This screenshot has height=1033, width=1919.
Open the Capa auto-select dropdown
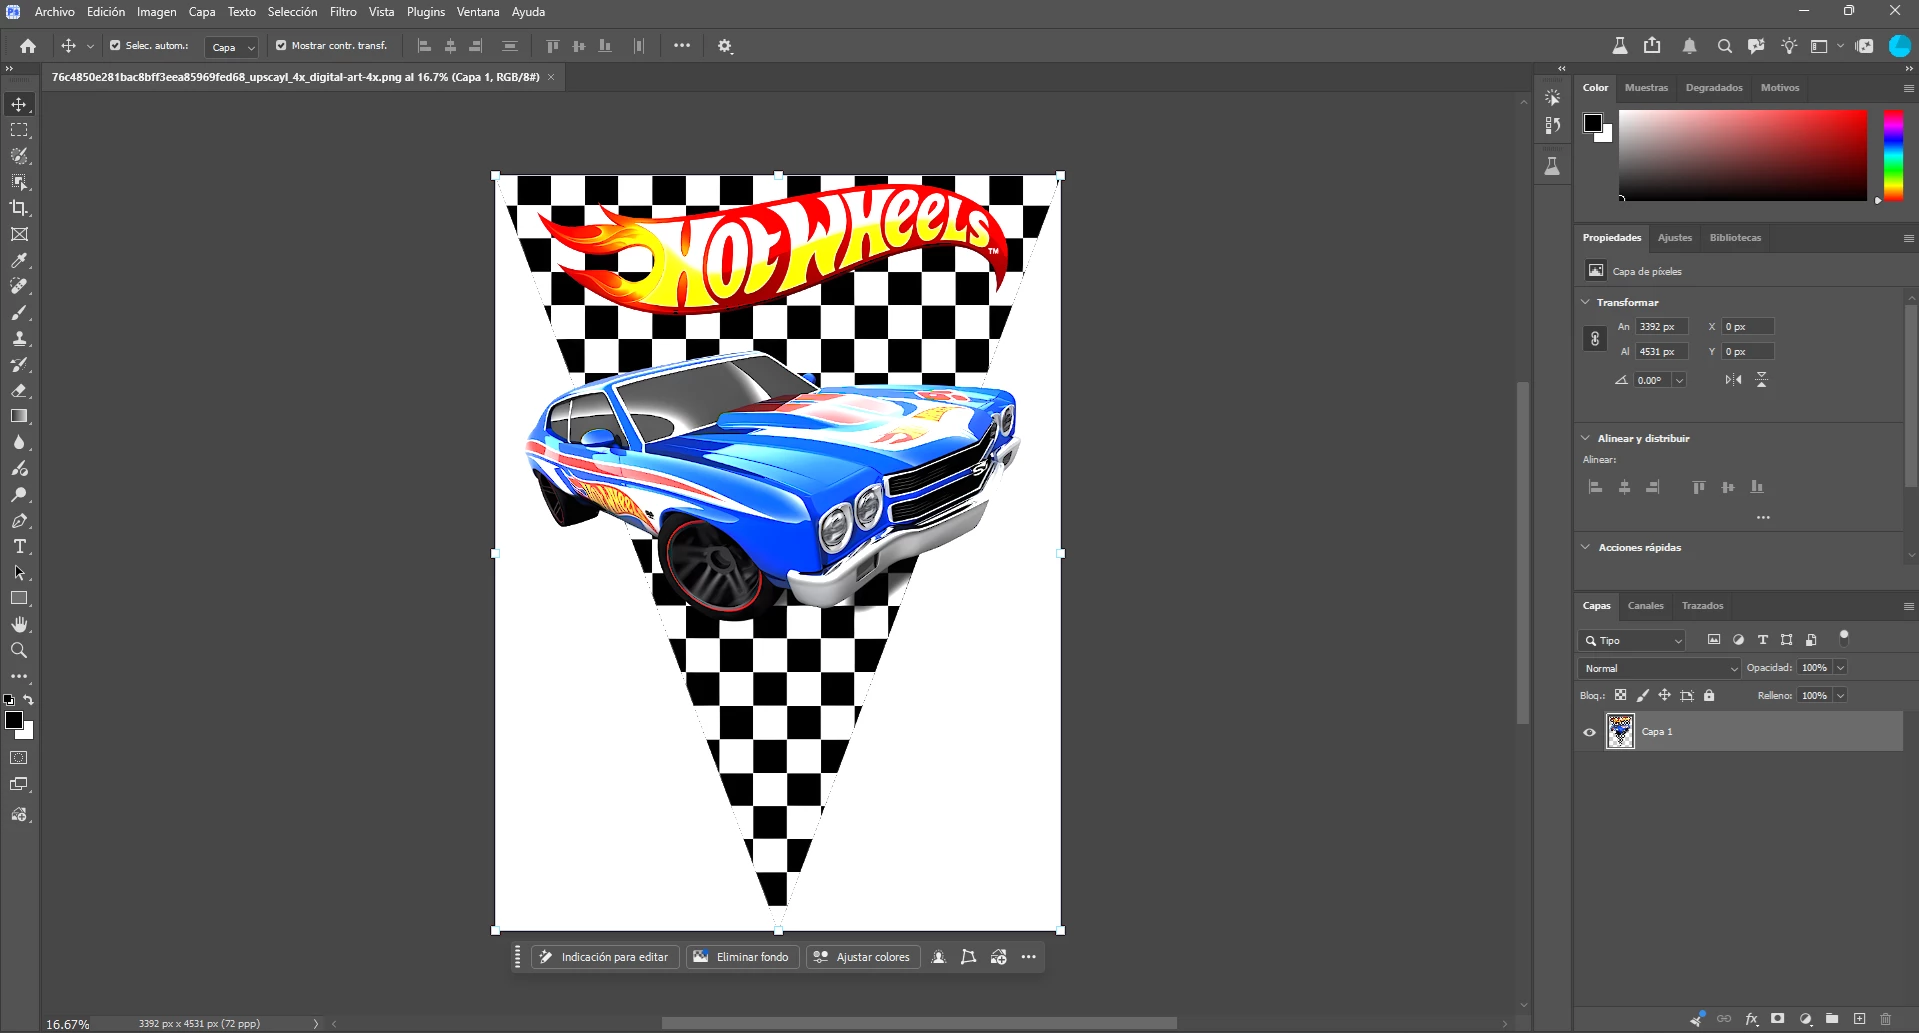[x=231, y=47]
